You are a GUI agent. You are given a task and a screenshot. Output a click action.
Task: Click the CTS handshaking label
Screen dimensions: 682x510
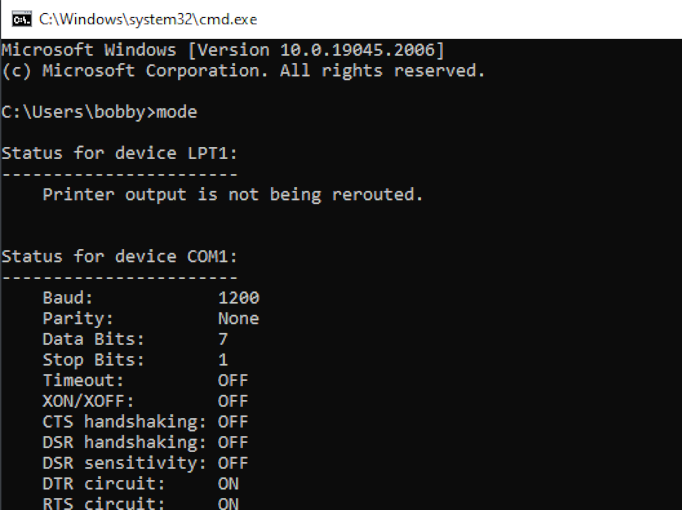pyautogui.click(x=124, y=422)
